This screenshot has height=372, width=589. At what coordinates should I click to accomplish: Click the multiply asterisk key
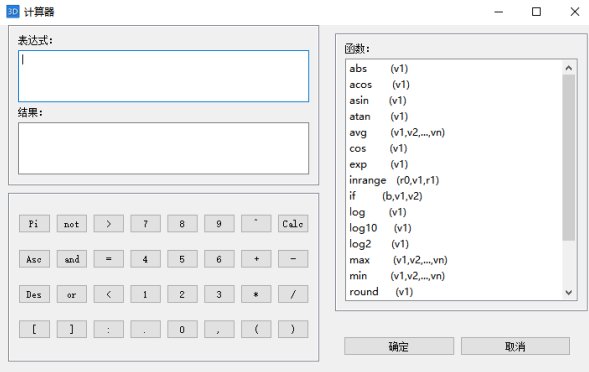(256, 295)
